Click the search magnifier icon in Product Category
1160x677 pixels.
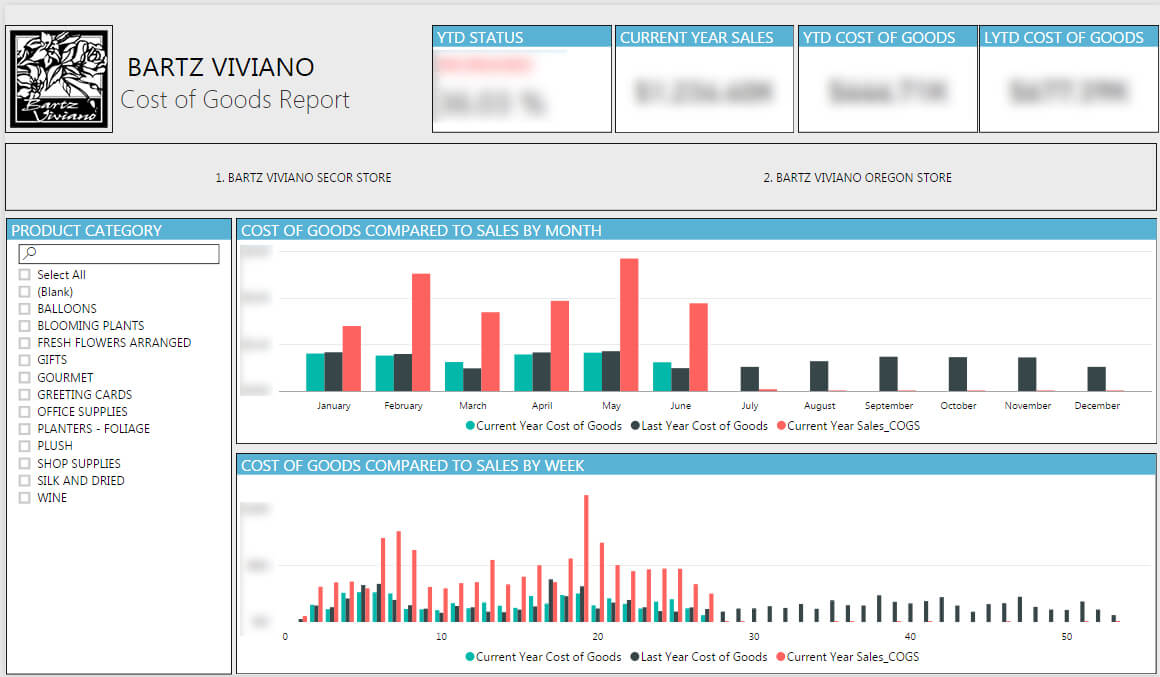(x=30, y=253)
